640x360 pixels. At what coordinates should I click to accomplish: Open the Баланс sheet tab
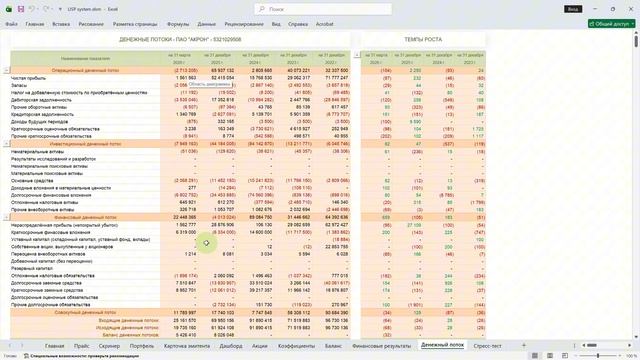[x=333, y=346]
